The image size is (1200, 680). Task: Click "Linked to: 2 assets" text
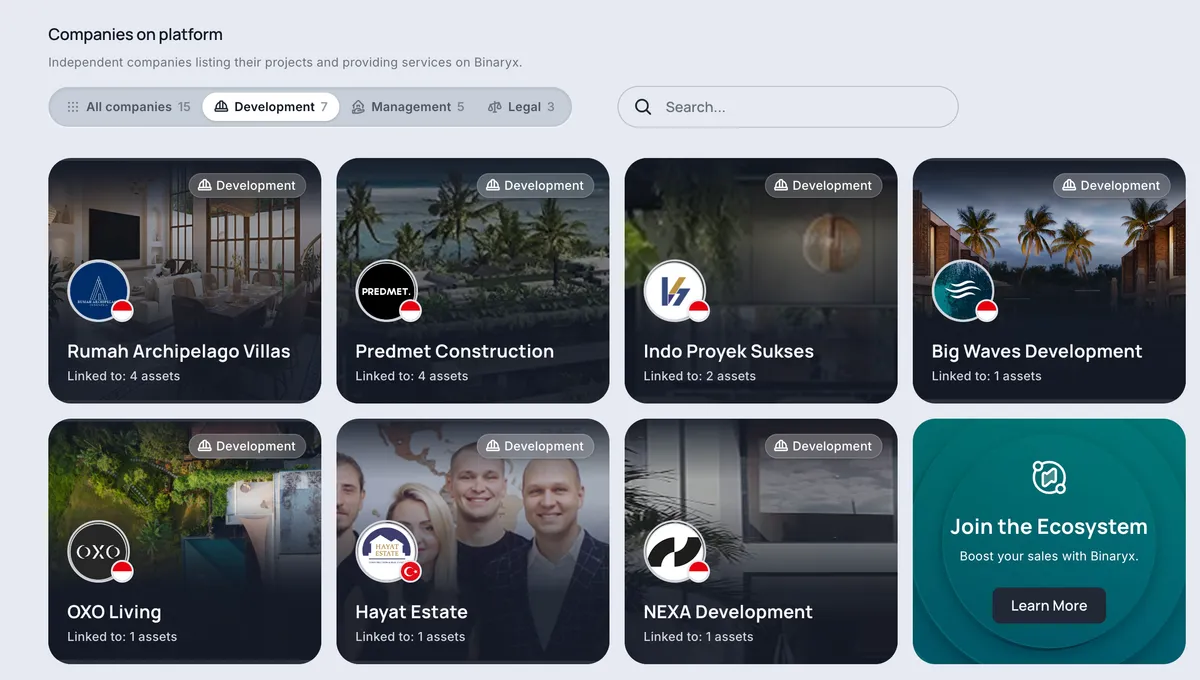tap(700, 376)
